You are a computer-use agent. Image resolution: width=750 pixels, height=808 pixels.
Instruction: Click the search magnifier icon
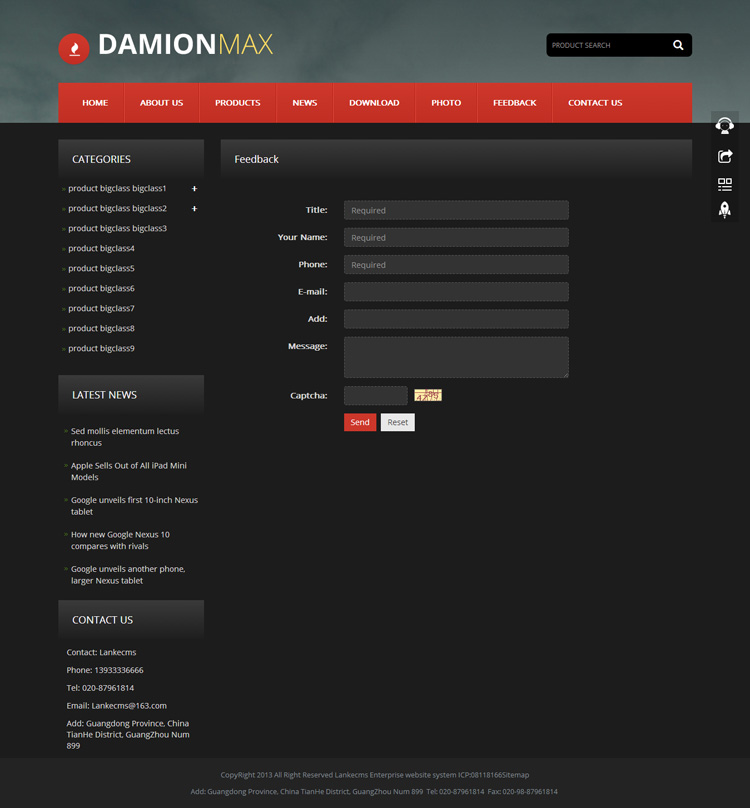point(678,45)
